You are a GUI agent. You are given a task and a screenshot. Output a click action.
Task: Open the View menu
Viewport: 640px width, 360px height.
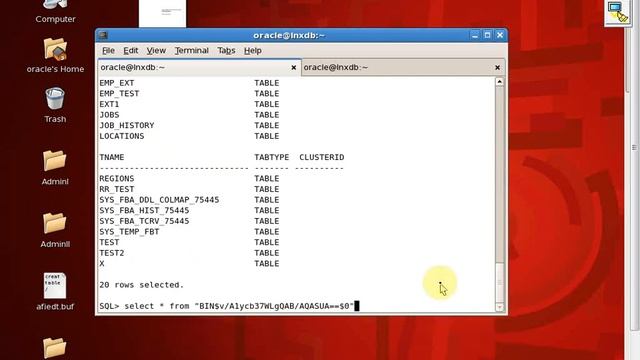click(156, 51)
